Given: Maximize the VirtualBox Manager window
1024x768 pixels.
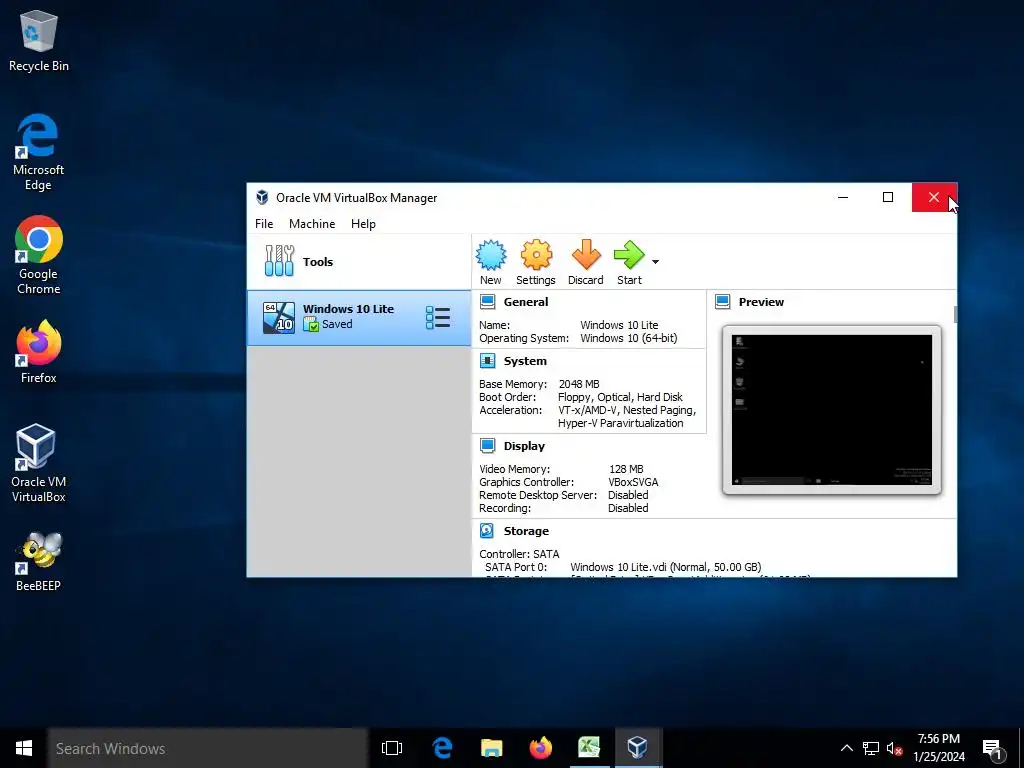Looking at the screenshot, I should tap(888, 197).
